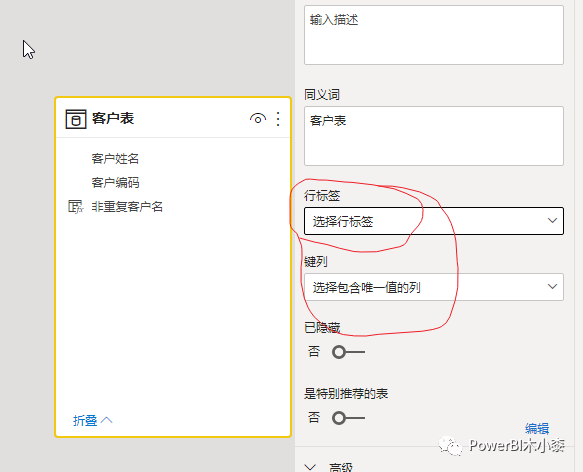583x472 pixels.
Task: Toggle the 是特别推荐的表 switch
Action: click(x=348, y=418)
